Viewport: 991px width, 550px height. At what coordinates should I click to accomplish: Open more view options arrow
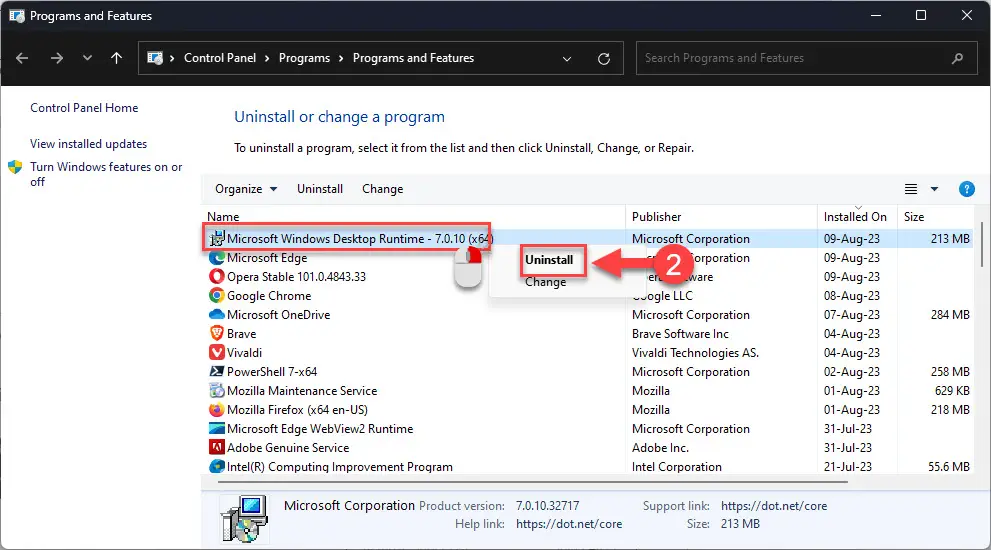pyautogui.click(x=934, y=189)
